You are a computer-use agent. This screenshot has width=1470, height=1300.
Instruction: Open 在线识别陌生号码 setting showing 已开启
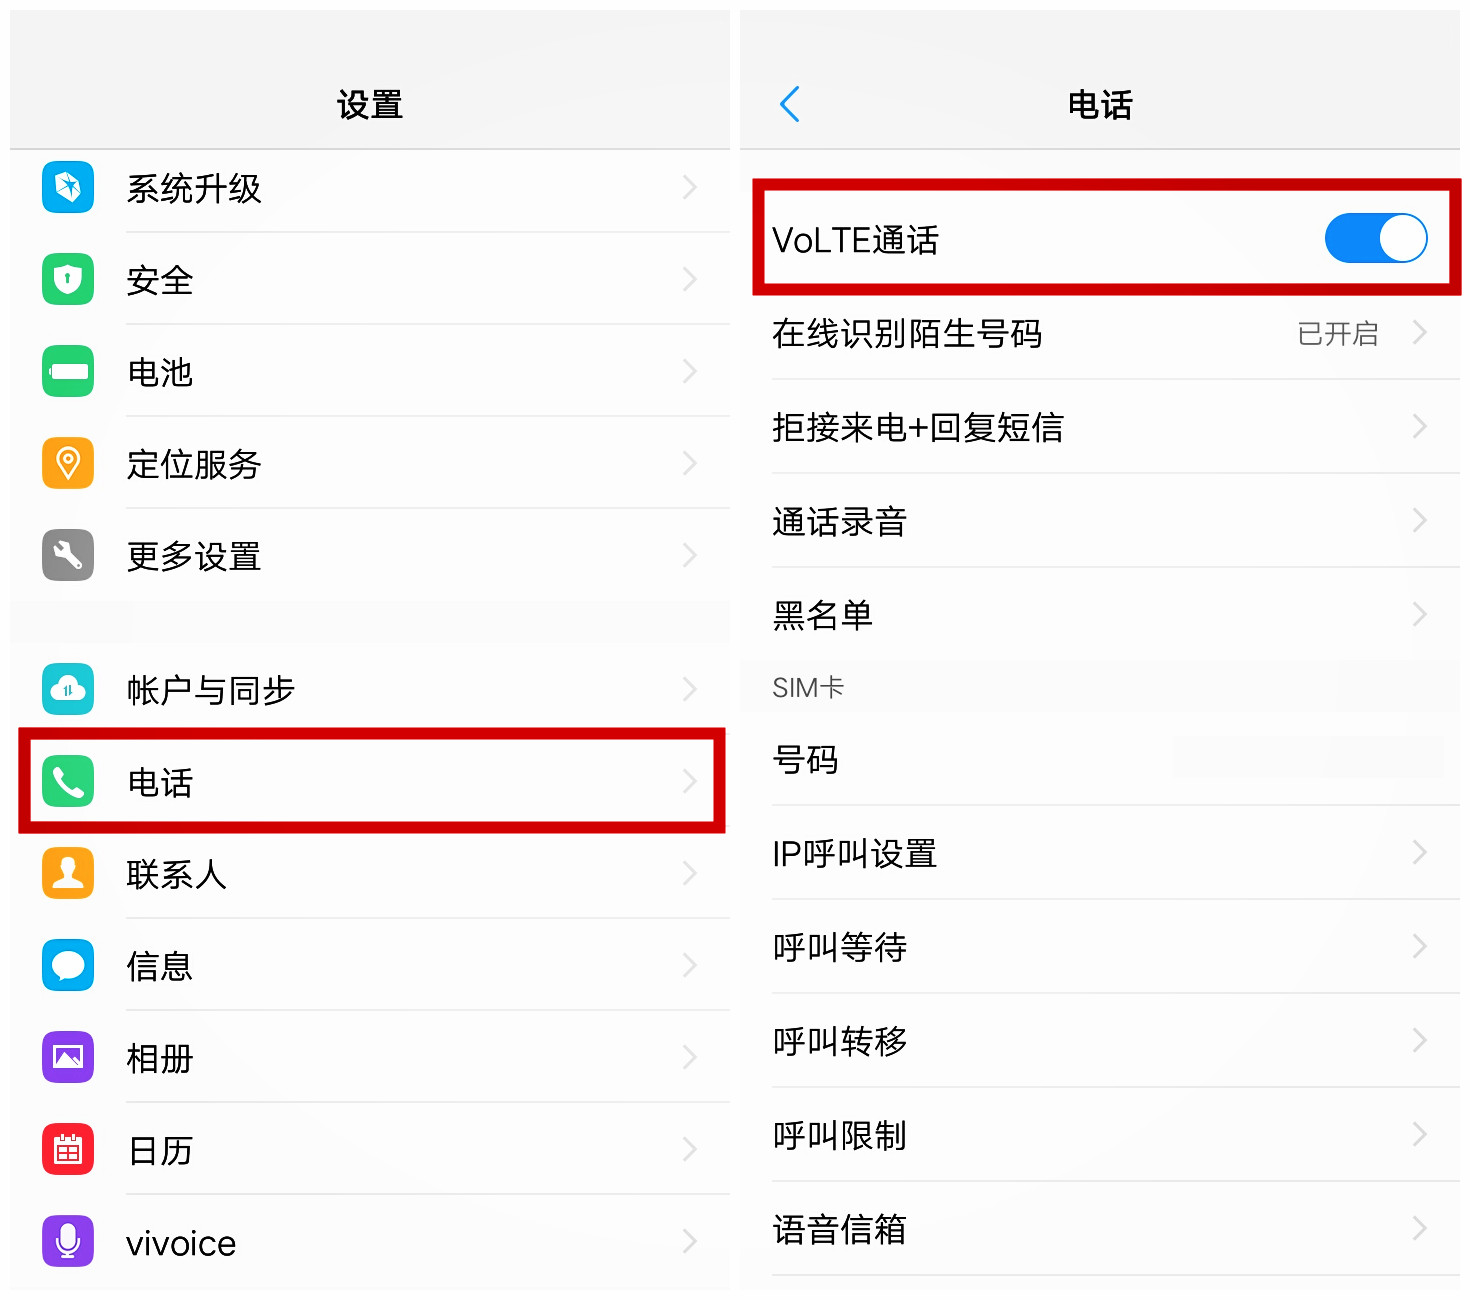tap(1100, 333)
